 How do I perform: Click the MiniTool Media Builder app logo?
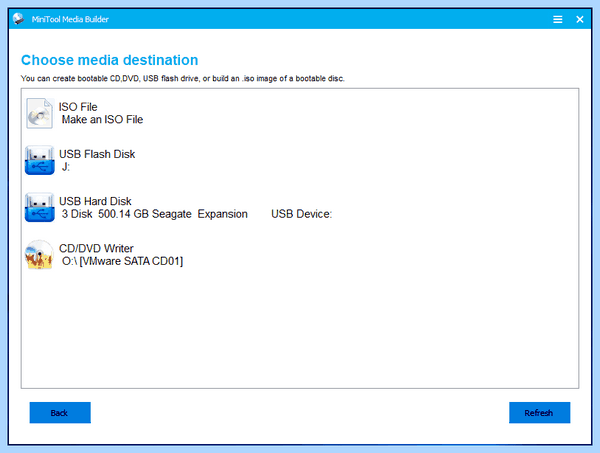coord(18,19)
